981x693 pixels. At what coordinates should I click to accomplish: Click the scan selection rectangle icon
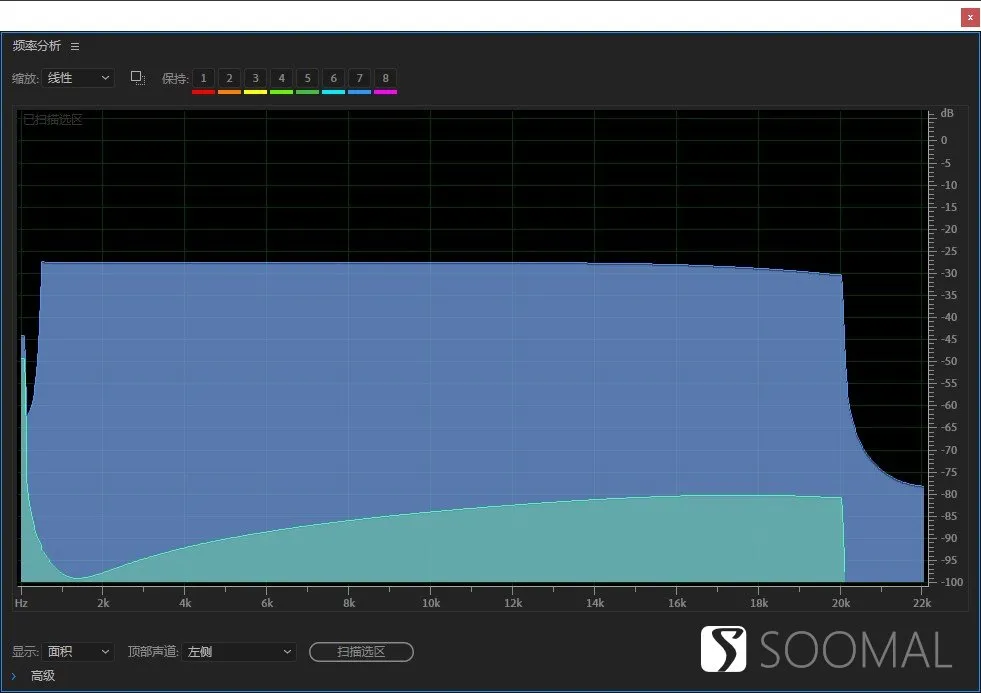(138, 78)
